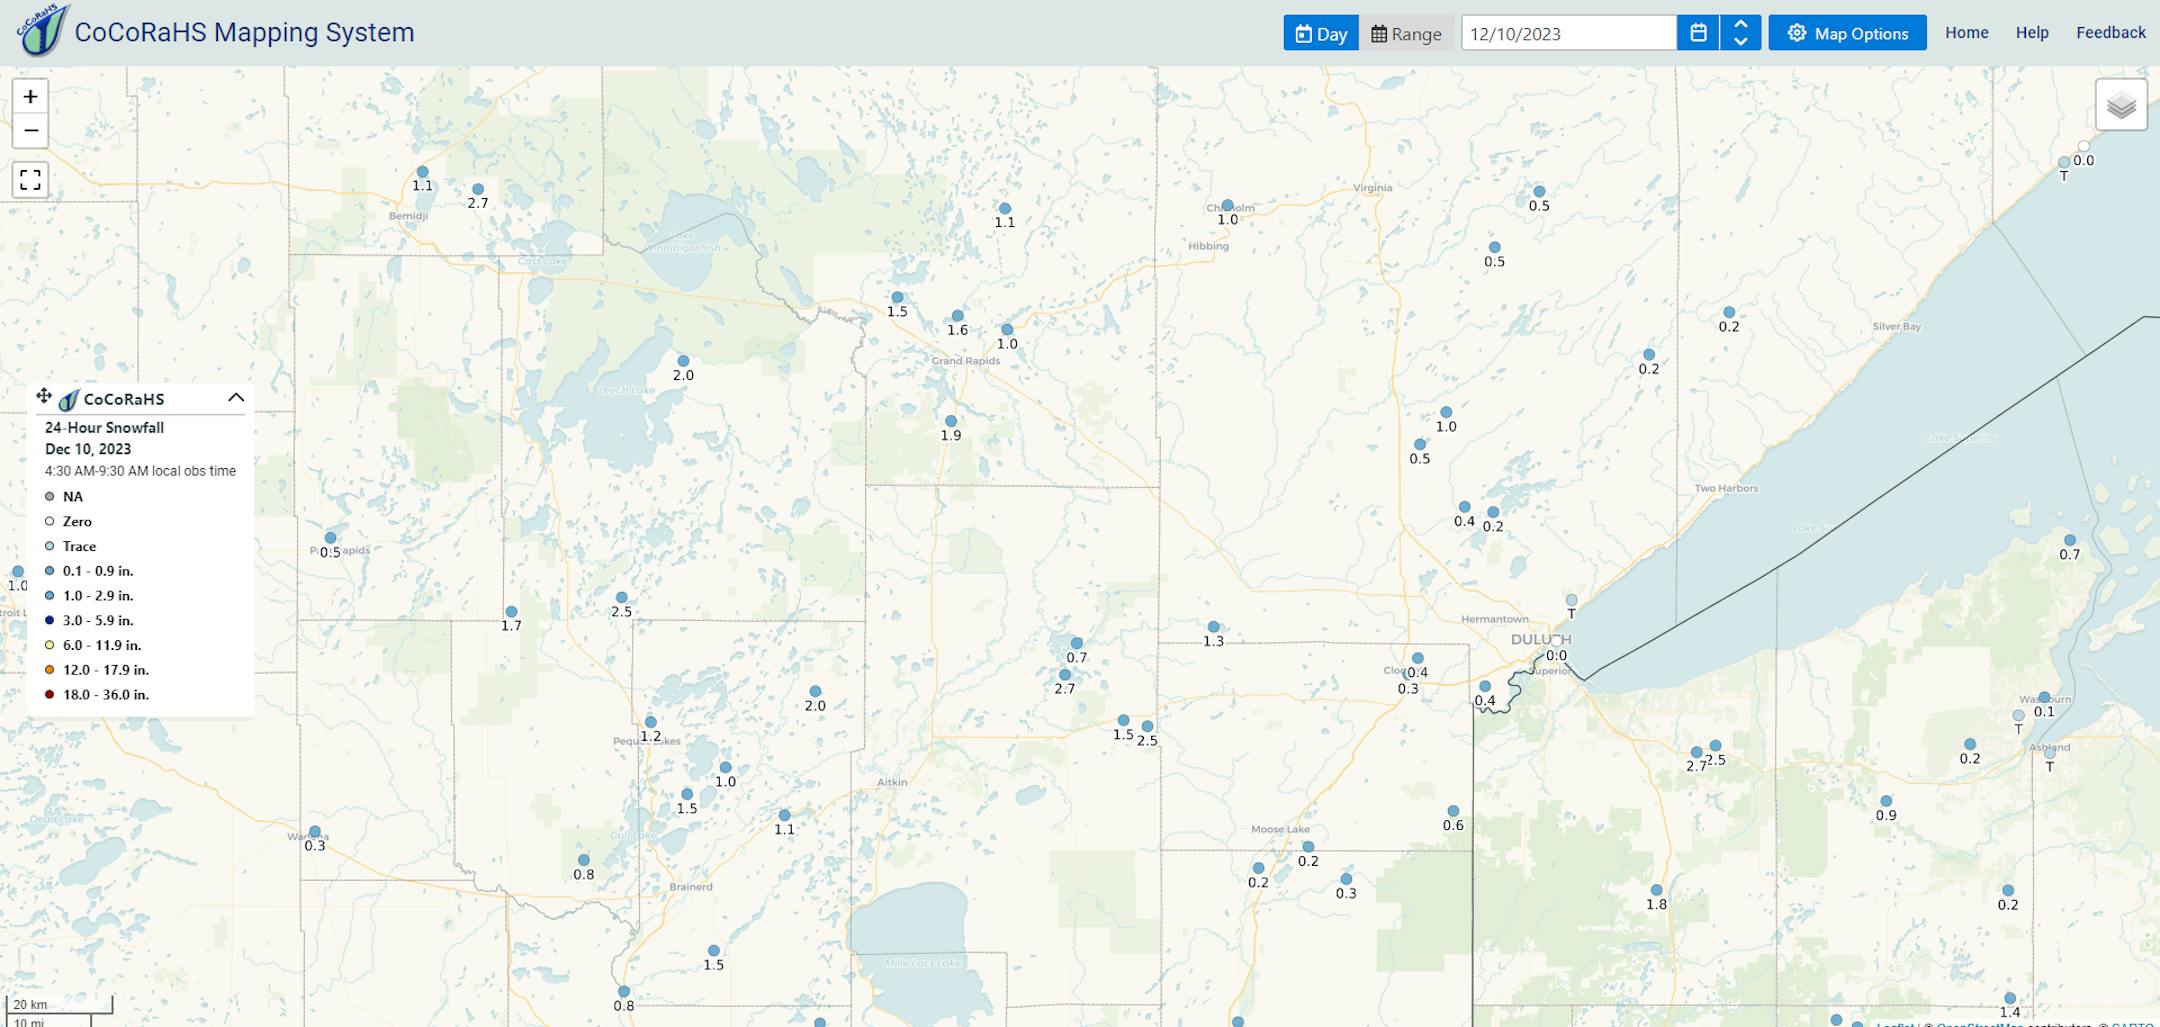The width and height of the screenshot is (2160, 1027).
Task: Click the CoCoRaHS logo in header
Action: pyautogui.click(x=42, y=30)
